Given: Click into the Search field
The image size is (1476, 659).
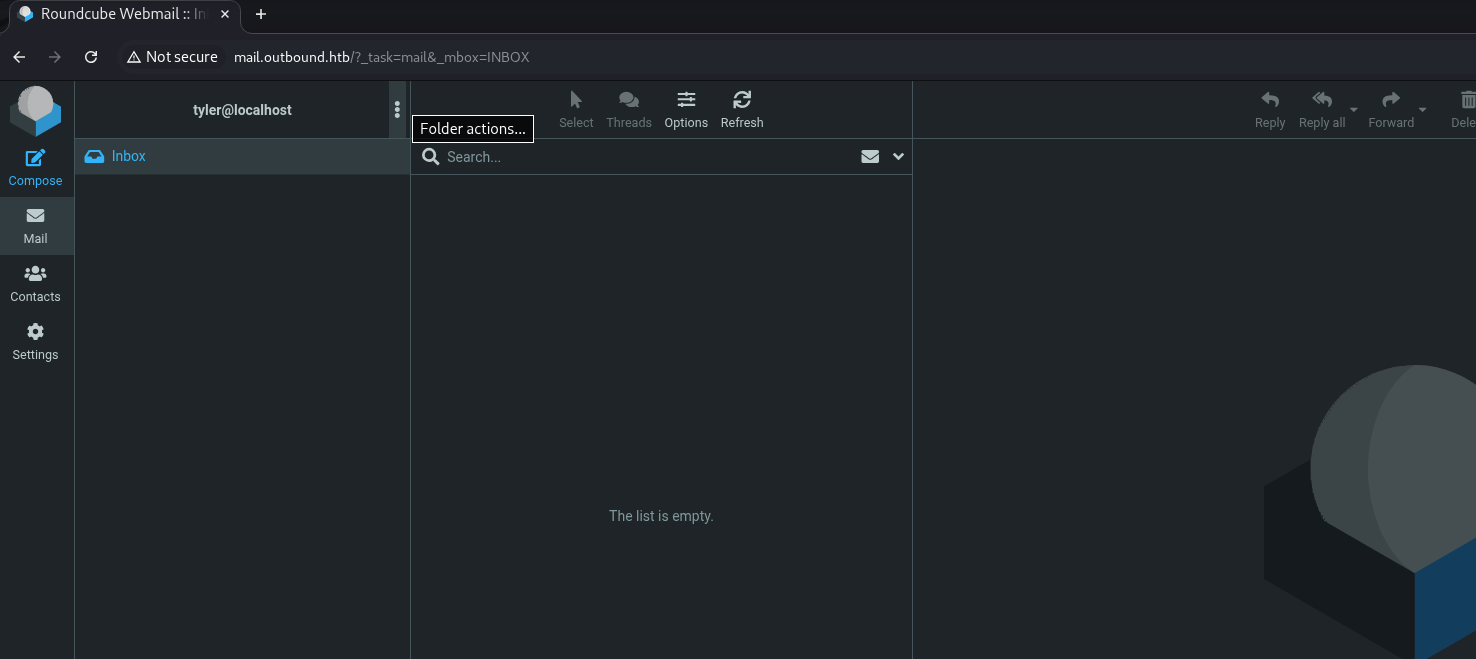Looking at the screenshot, I should 640,157.
